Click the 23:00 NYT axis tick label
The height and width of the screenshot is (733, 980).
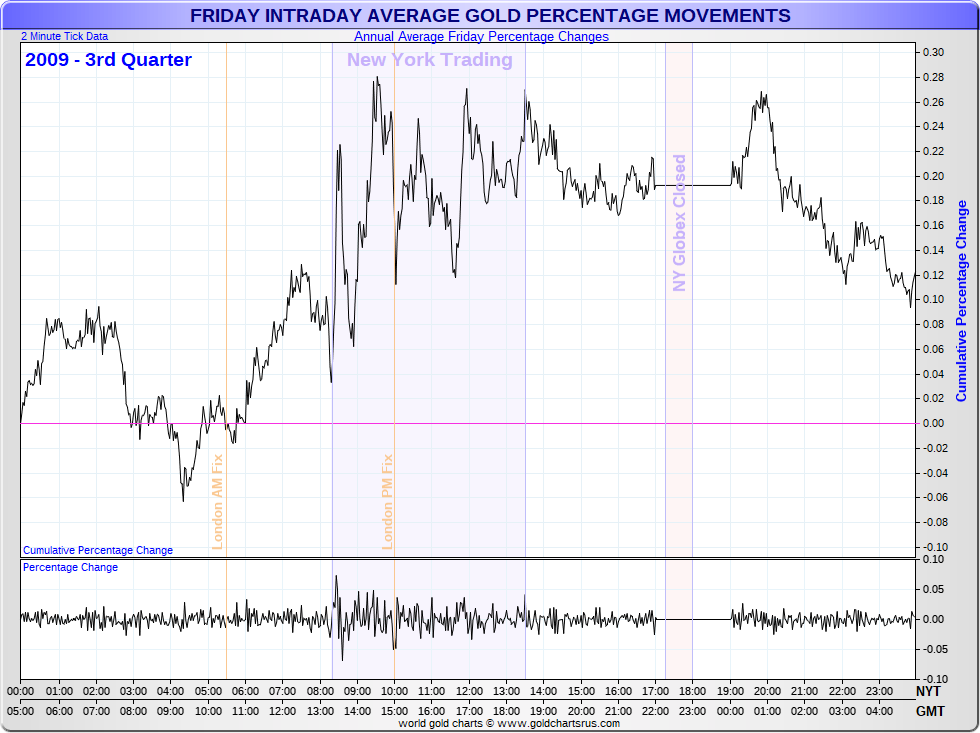[879, 691]
